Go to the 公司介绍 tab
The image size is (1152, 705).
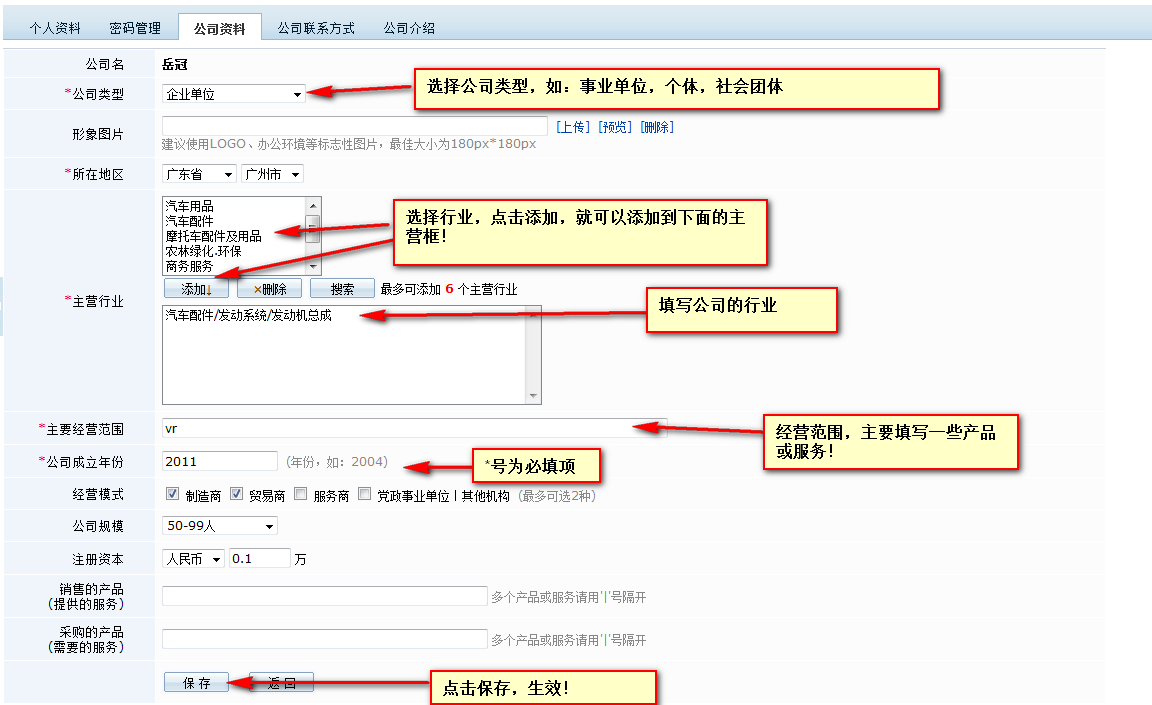[x=409, y=28]
